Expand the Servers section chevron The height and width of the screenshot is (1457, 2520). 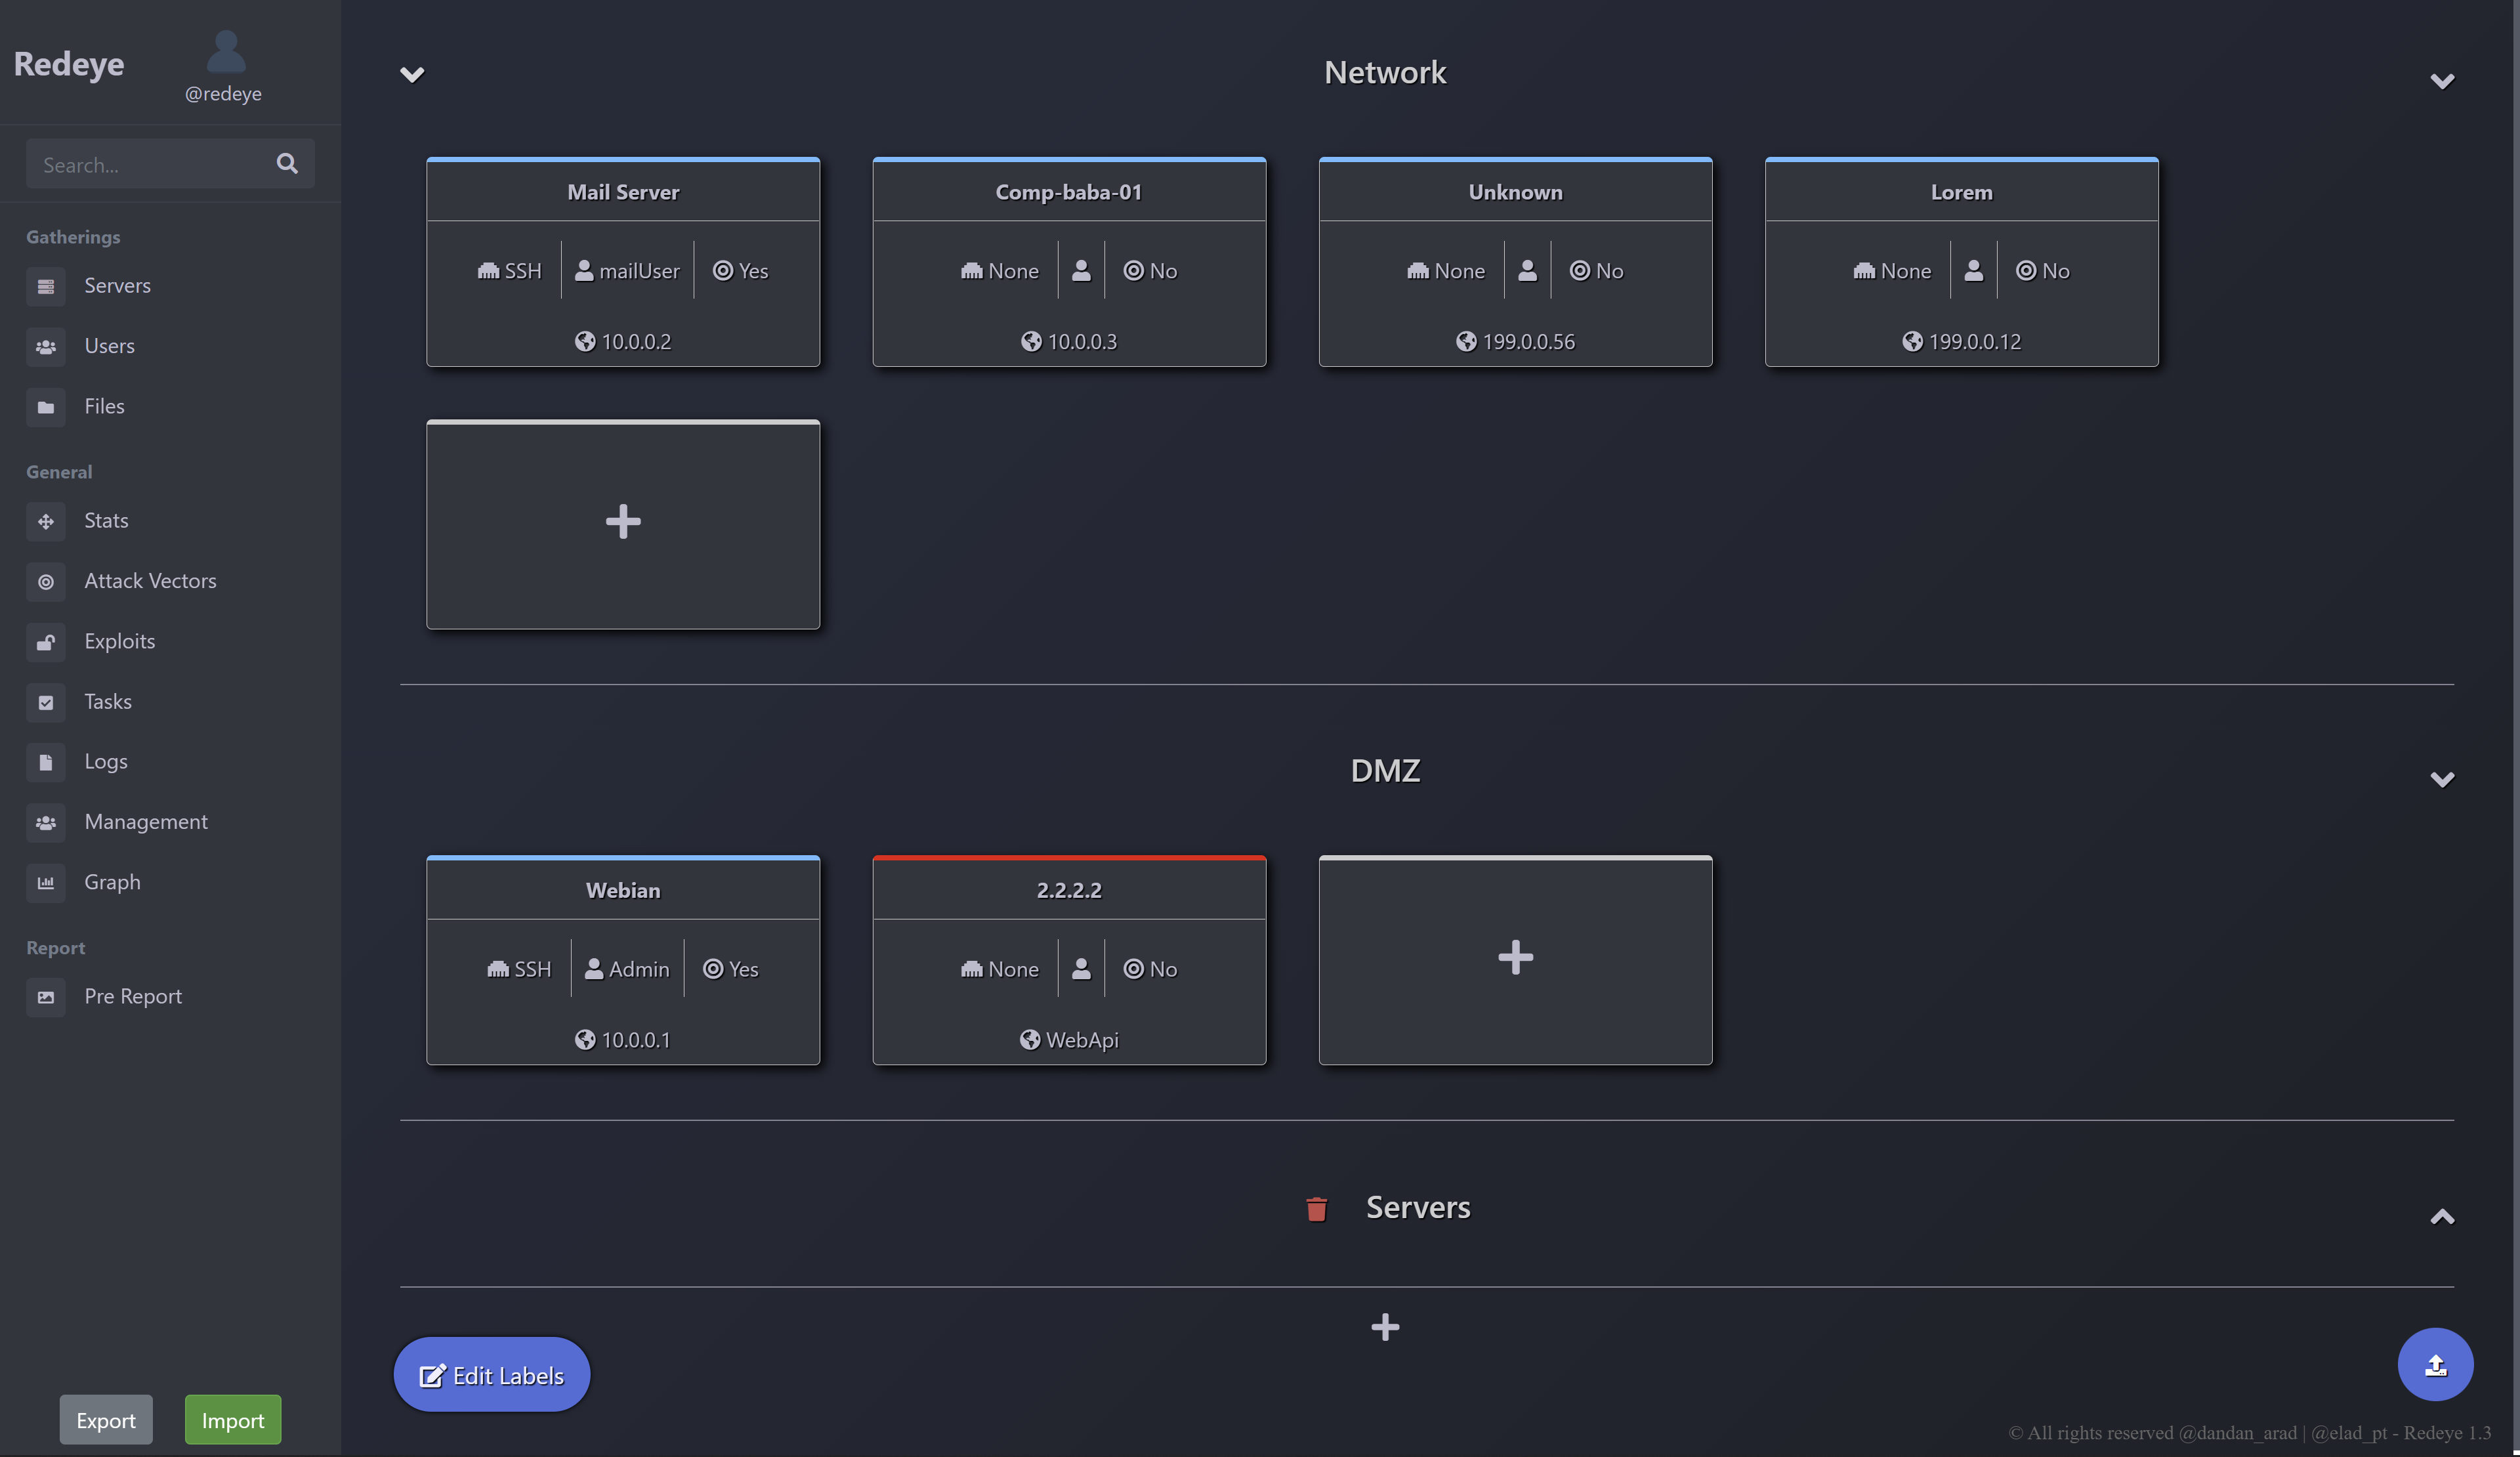pos(2441,1216)
